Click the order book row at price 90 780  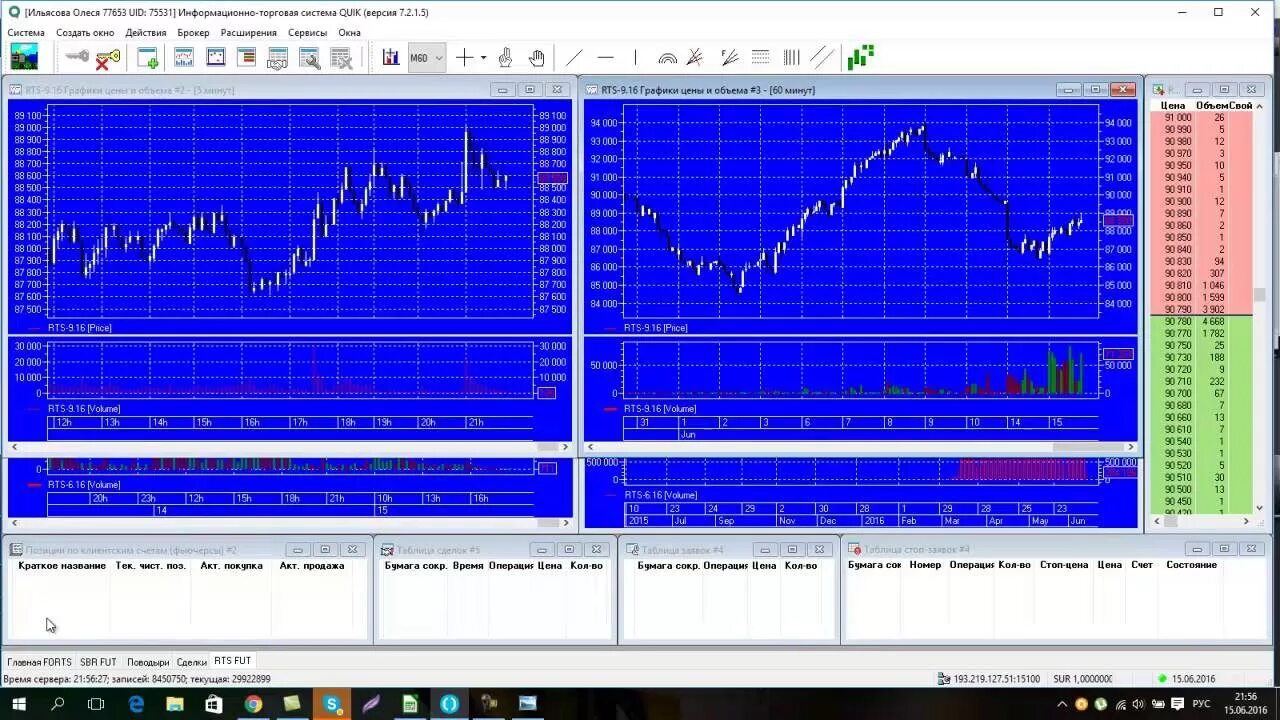1201,322
